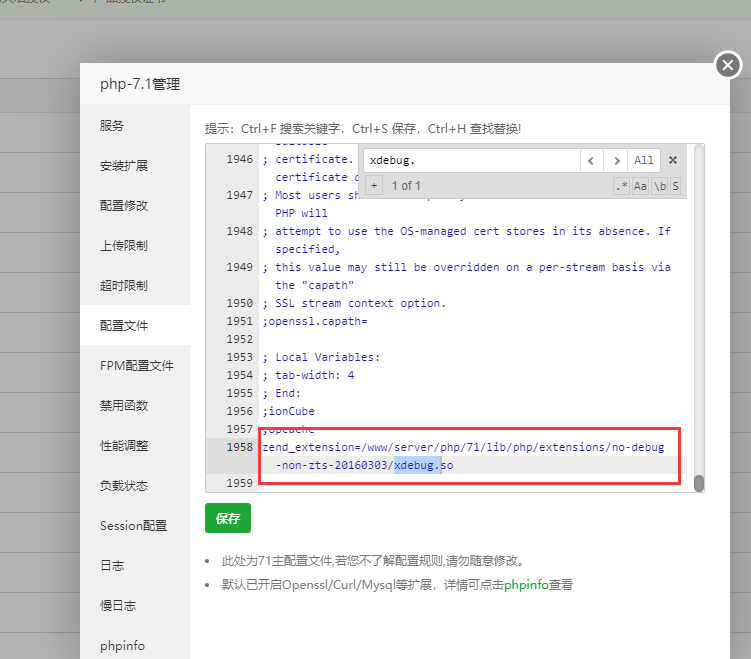Go to previous search match
Screen dimensions: 751x659
pyautogui.click(x=592, y=160)
